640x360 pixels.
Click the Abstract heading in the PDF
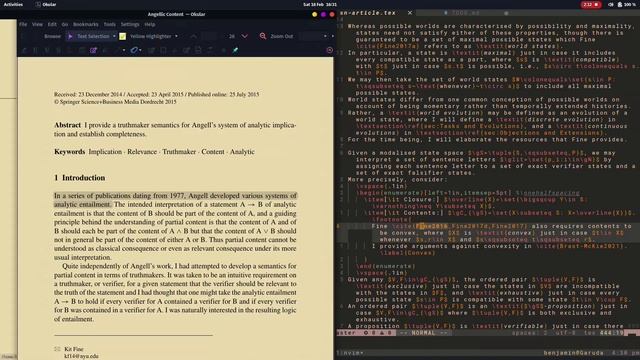(67, 125)
